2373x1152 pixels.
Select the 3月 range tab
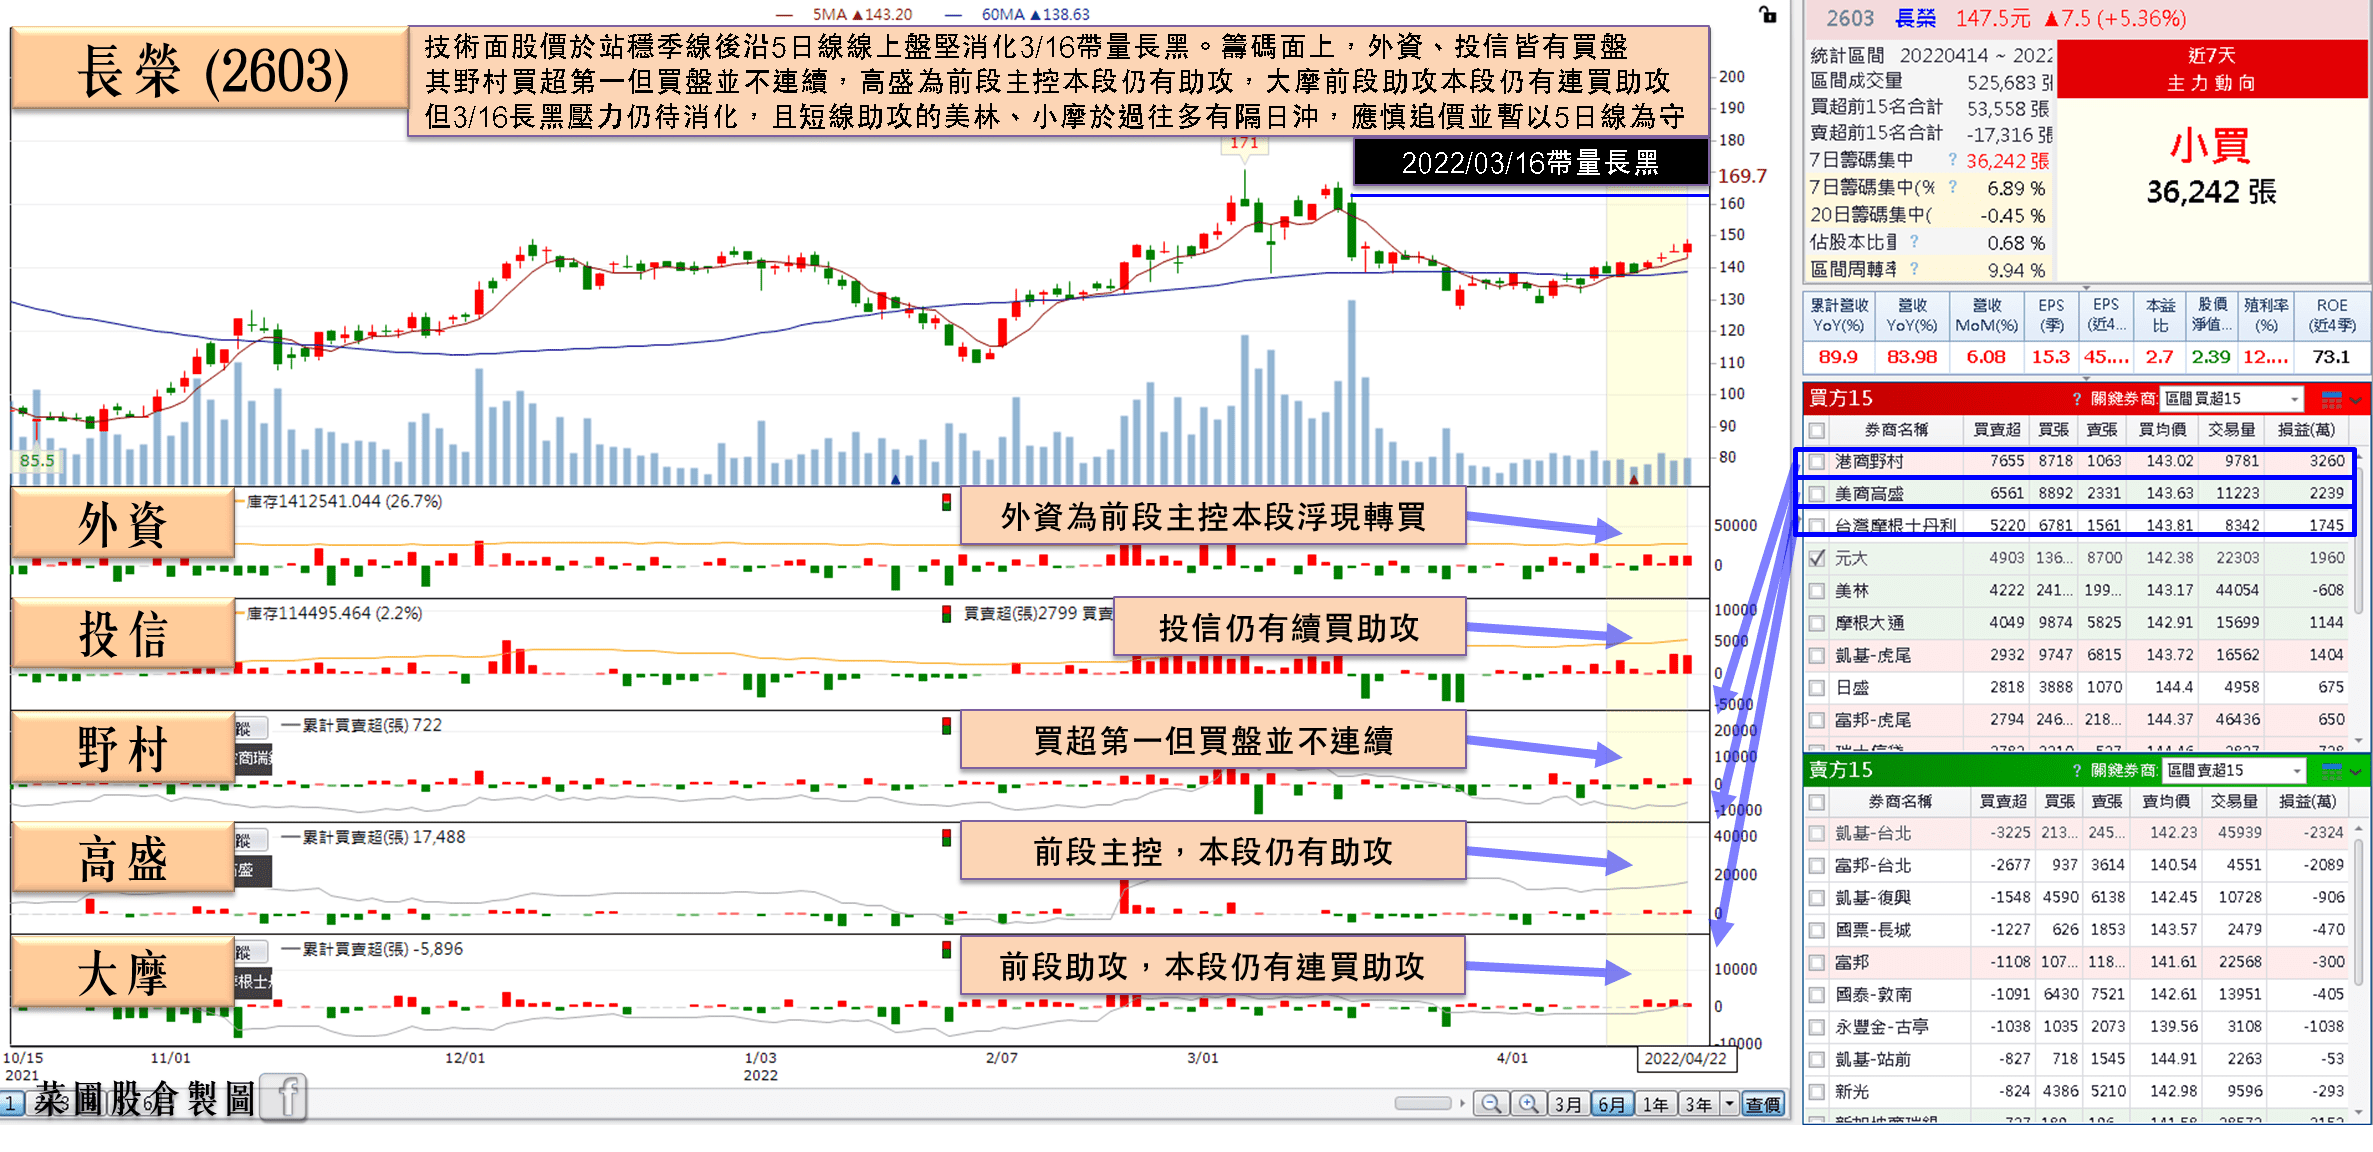click(1568, 1104)
